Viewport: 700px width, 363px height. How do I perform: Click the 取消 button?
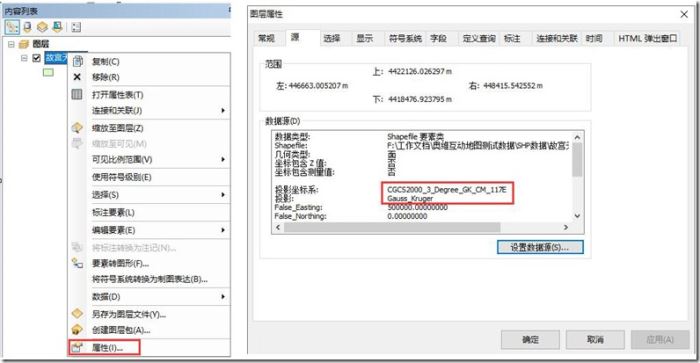[x=595, y=340]
